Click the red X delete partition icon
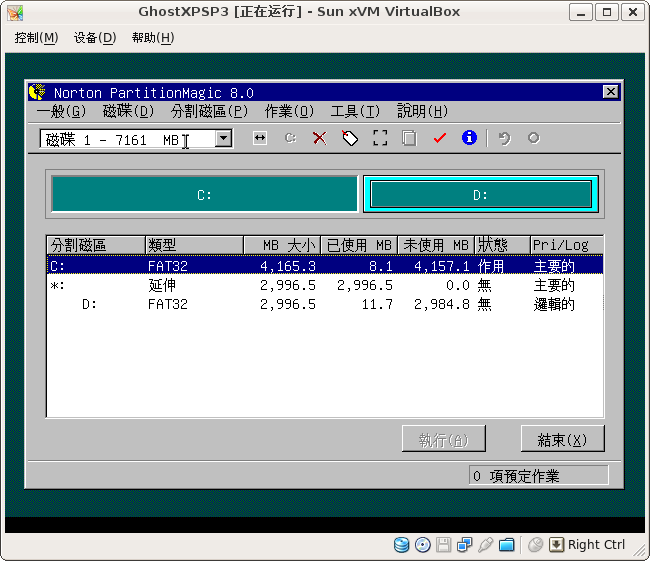 [x=320, y=138]
